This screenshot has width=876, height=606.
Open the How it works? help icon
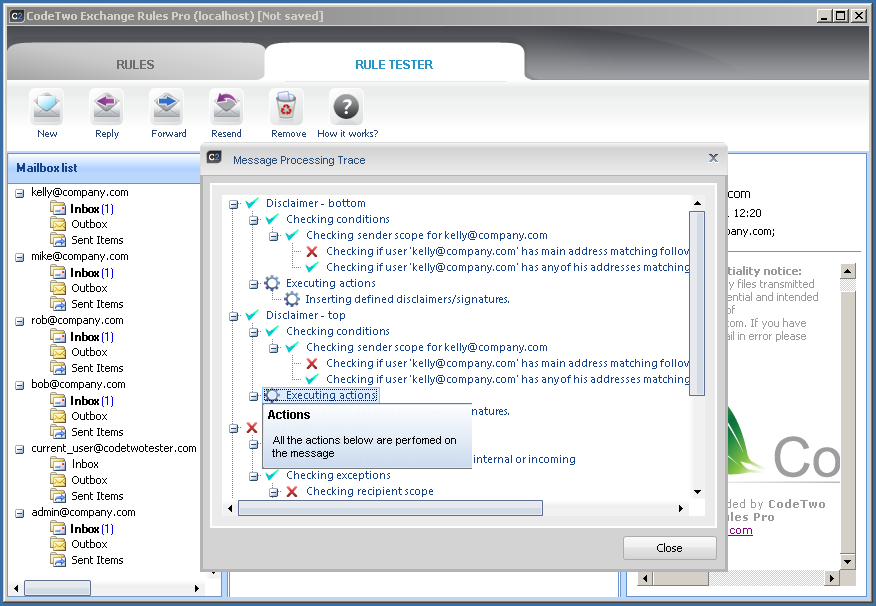tap(346, 107)
